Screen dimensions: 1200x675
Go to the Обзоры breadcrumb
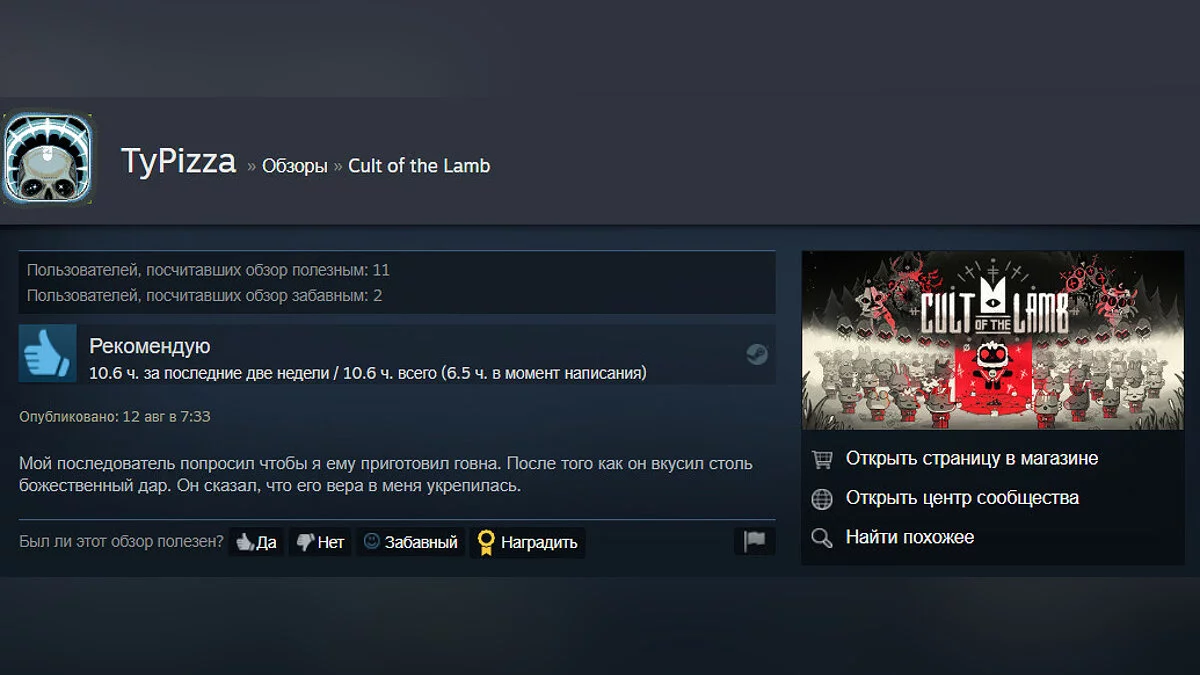pyautogui.click(x=294, y=166)
